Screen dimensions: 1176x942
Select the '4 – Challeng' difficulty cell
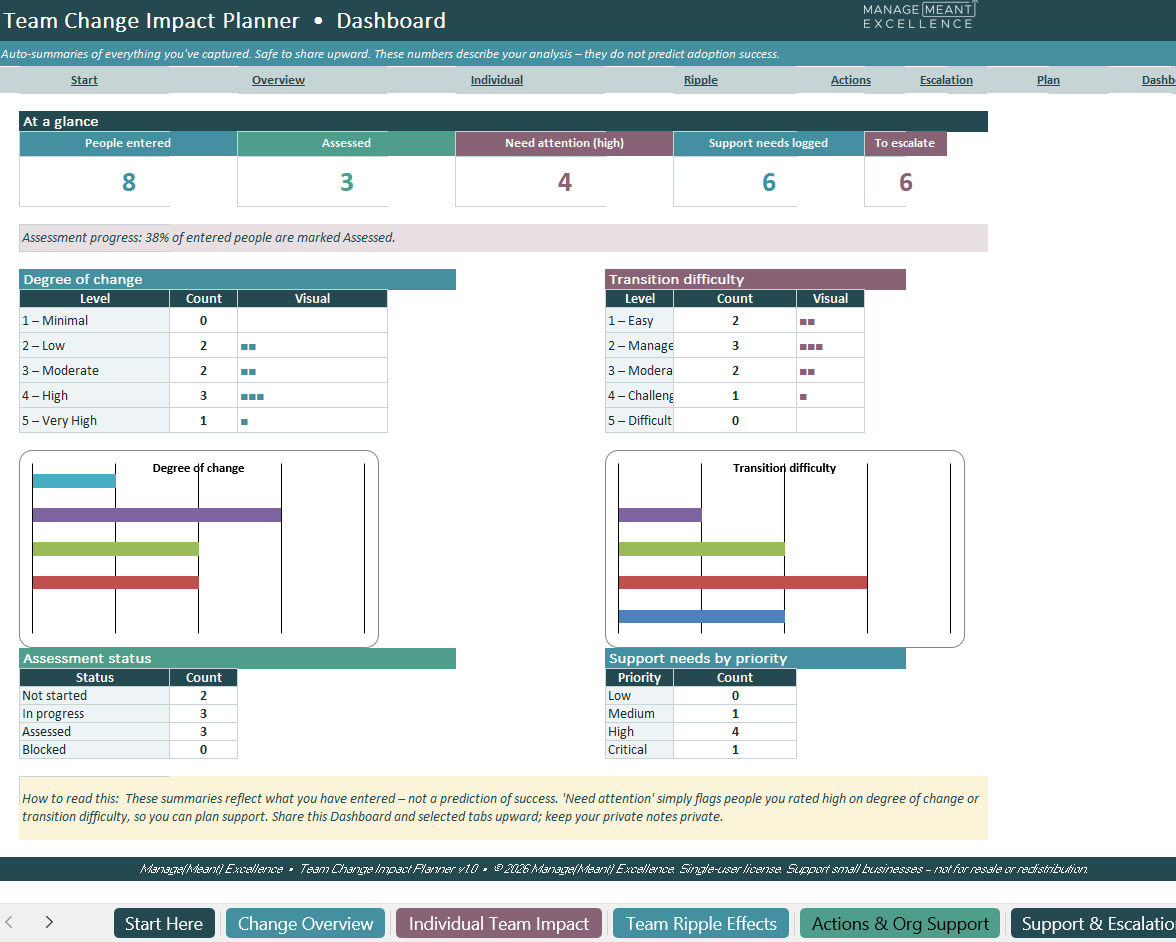tap(640, 395)
